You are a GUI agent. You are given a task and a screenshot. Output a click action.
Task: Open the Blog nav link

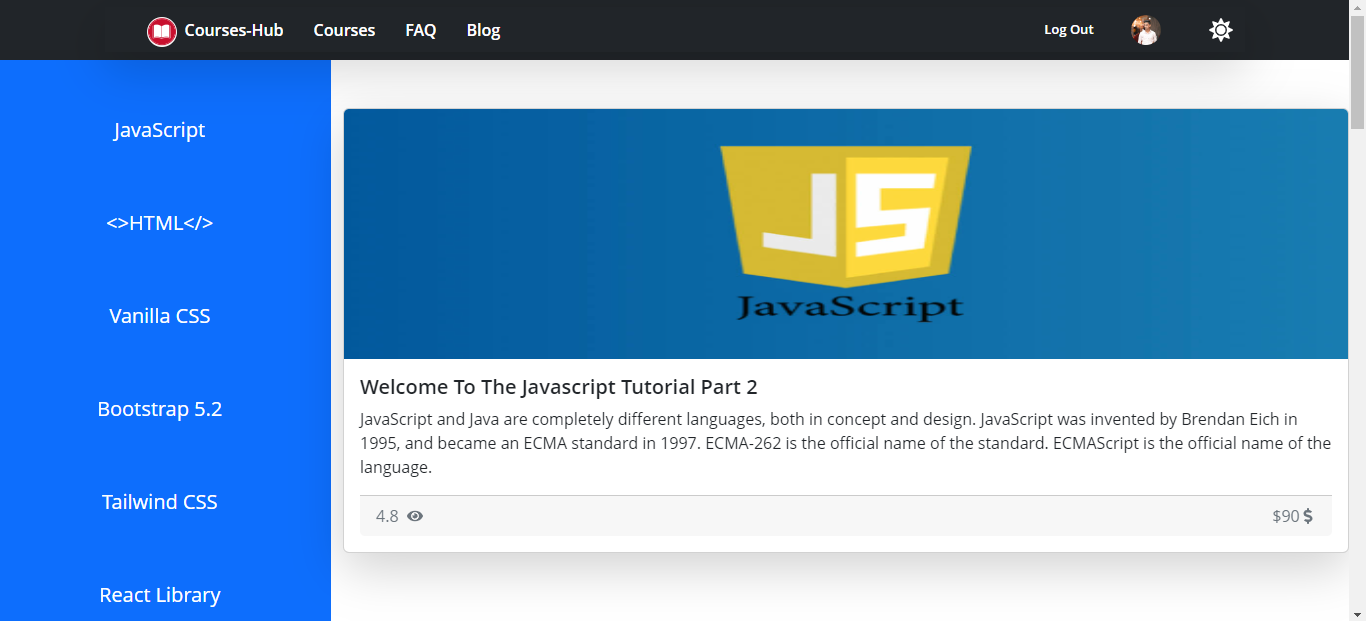pos(483,30)
